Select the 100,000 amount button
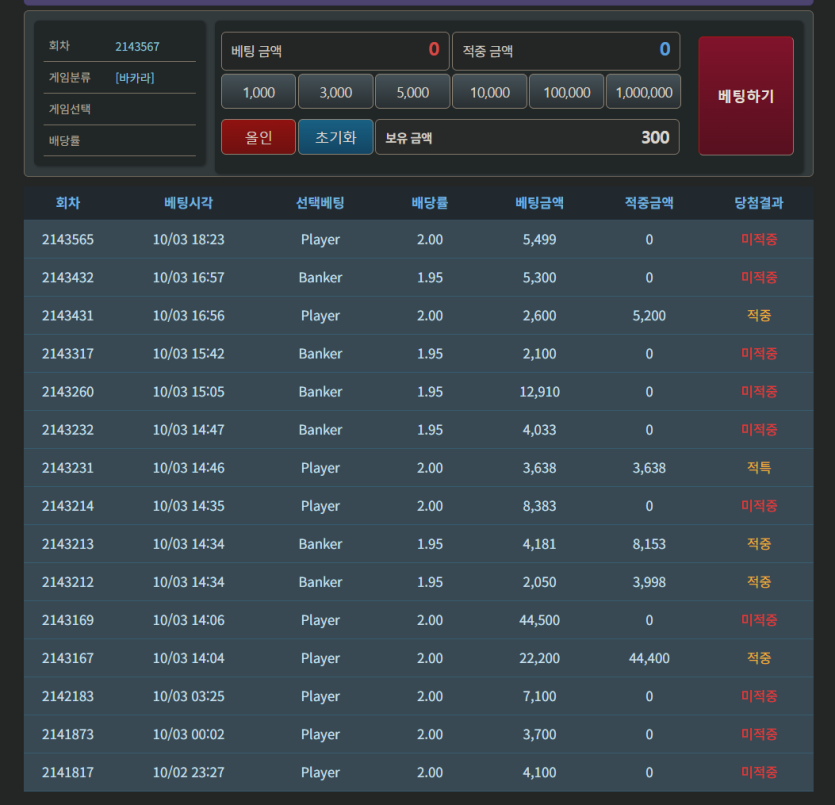This screenshot has height=805, width=835. [x=567, y=92]
